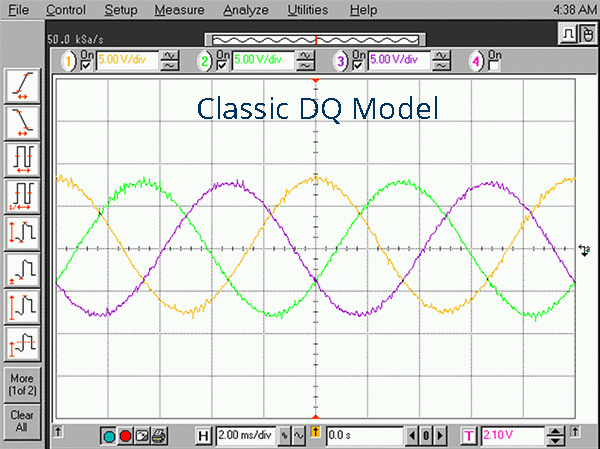Viewport: 600px width, 449px height.
Task: Decrease channel 2 vertical scale
Action: tap(305, 66)
